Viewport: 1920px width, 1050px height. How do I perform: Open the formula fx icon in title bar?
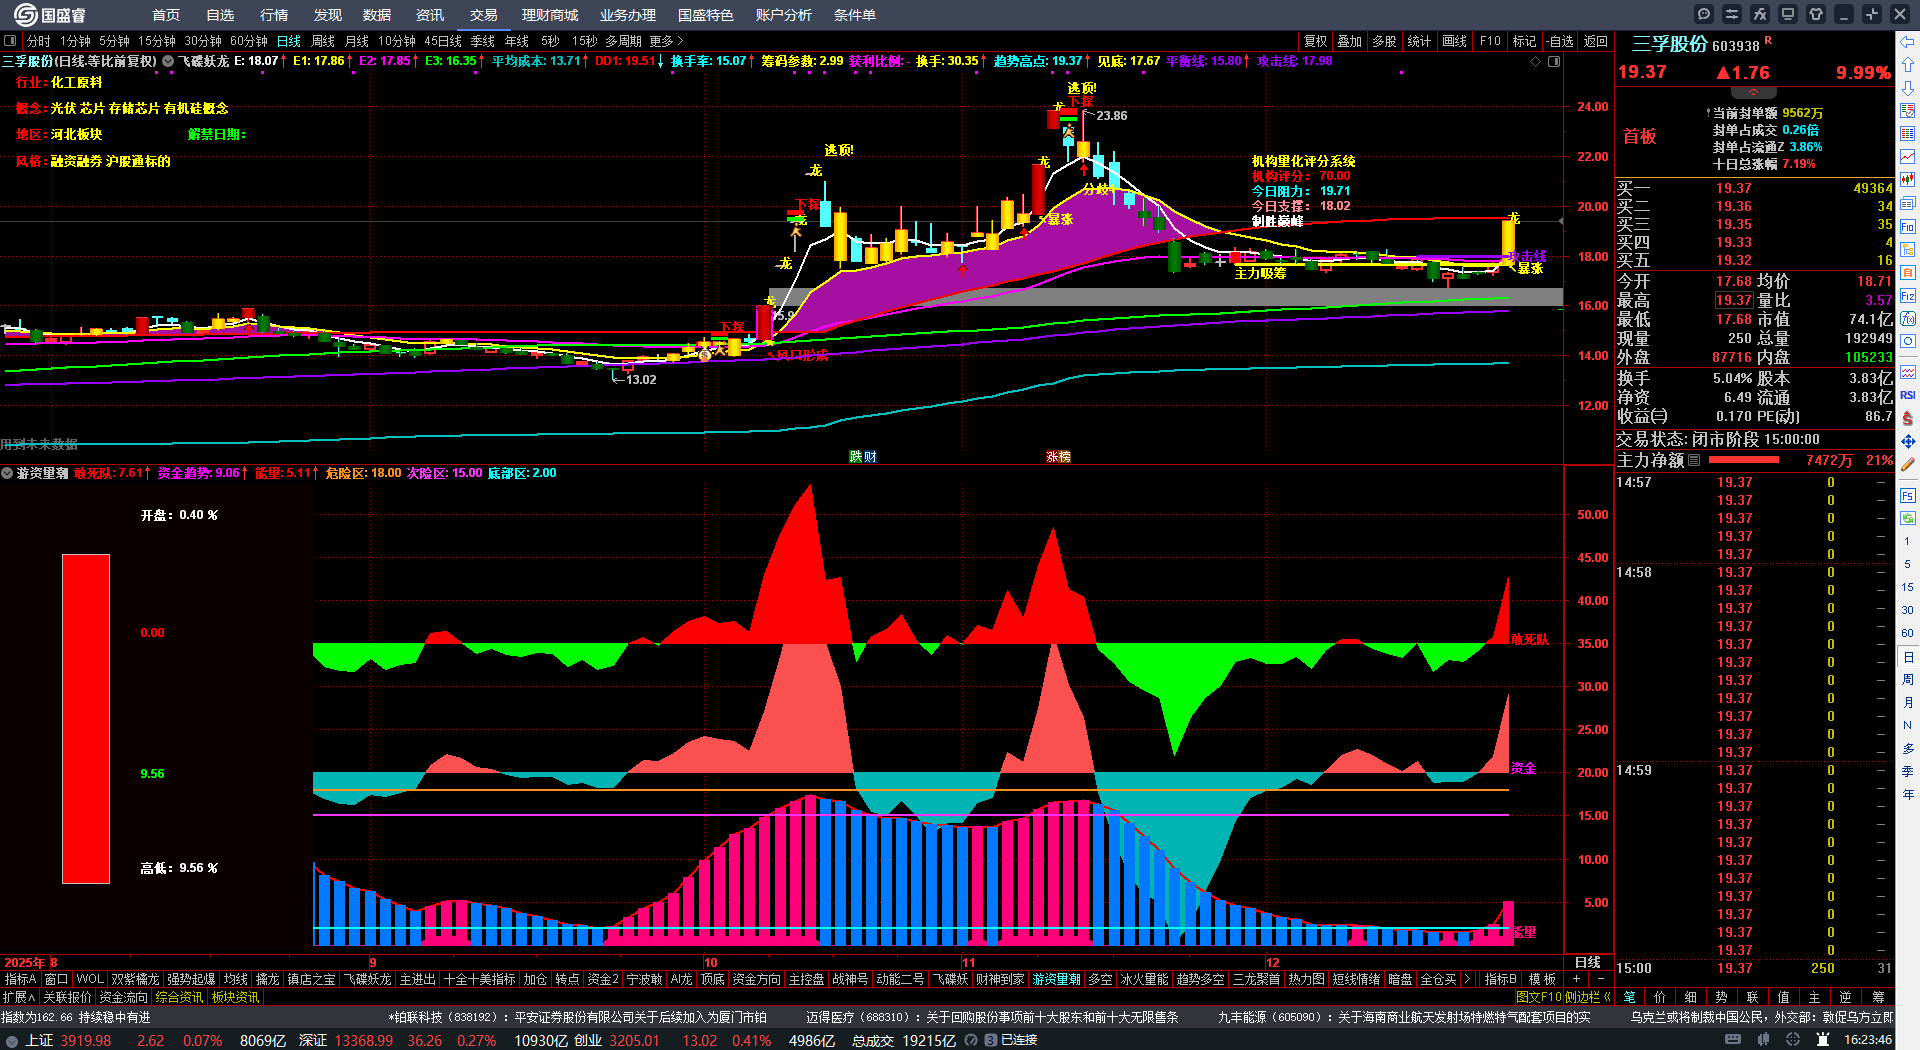tap(1759, 14)
